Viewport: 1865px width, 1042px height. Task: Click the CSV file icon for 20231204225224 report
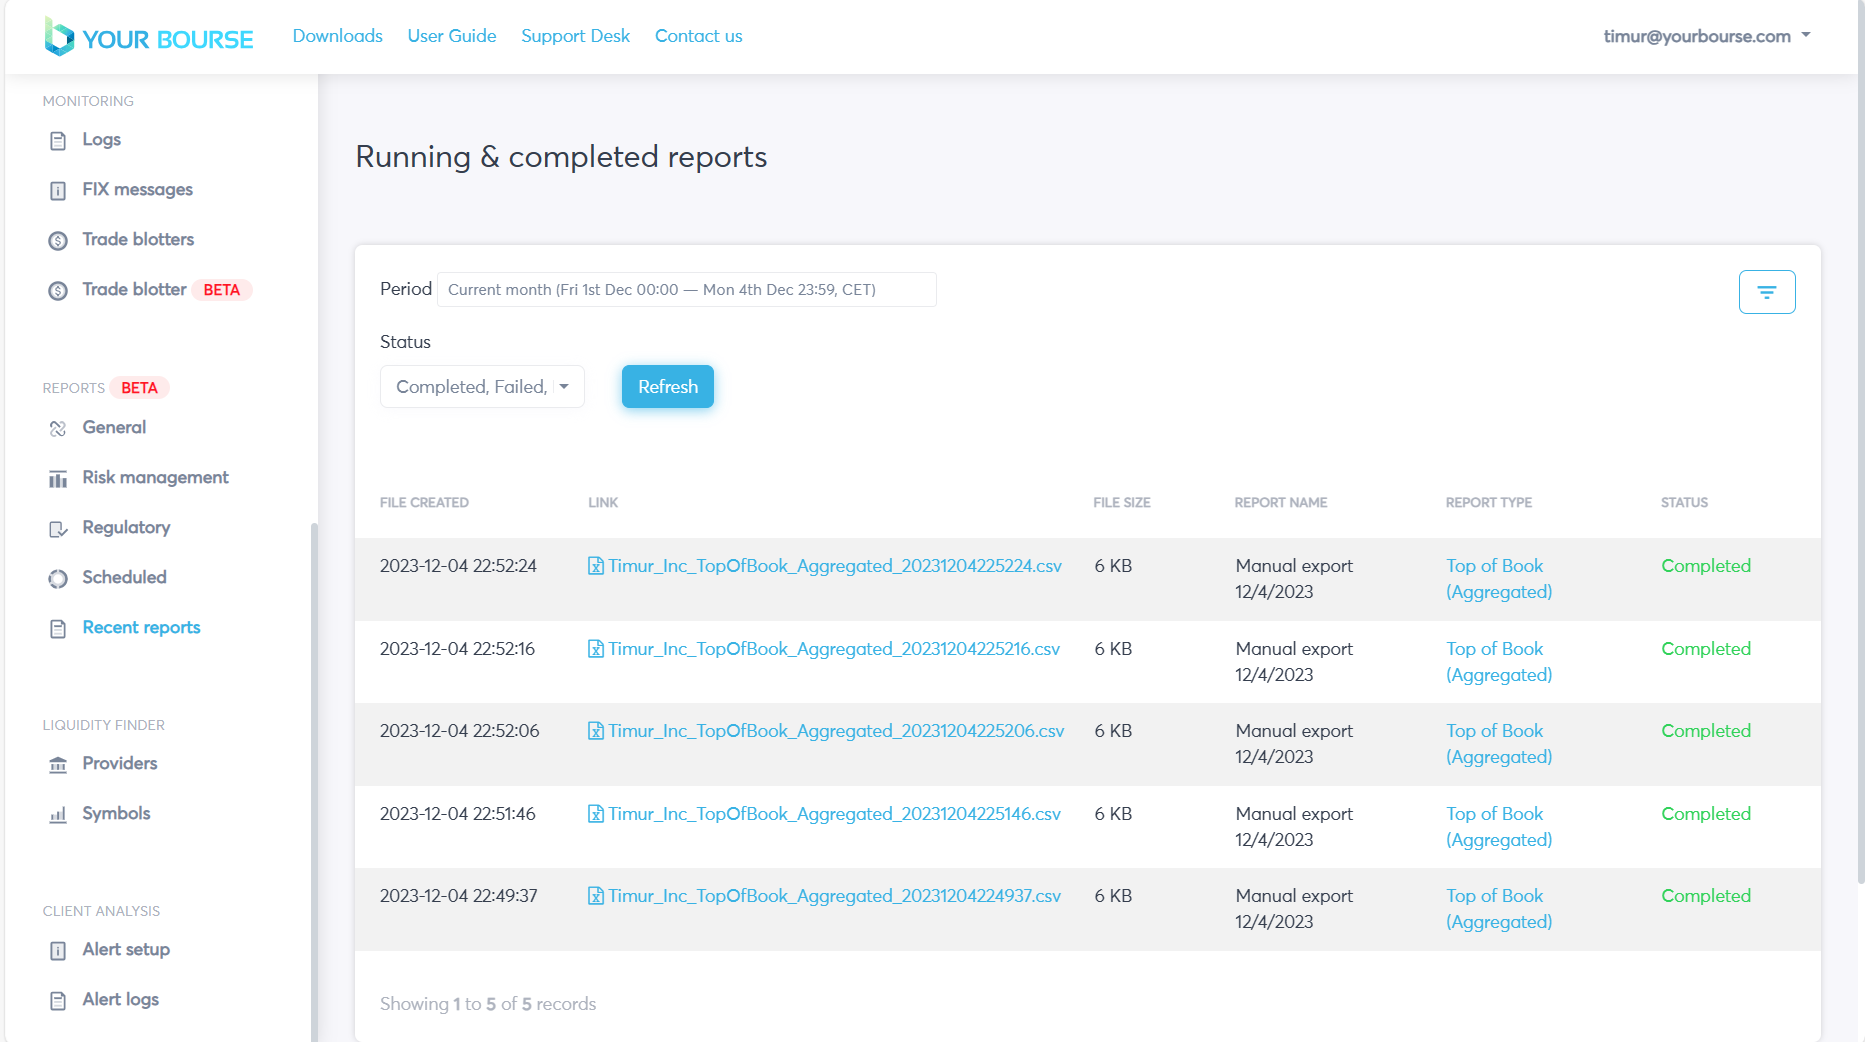click(596, 566)
